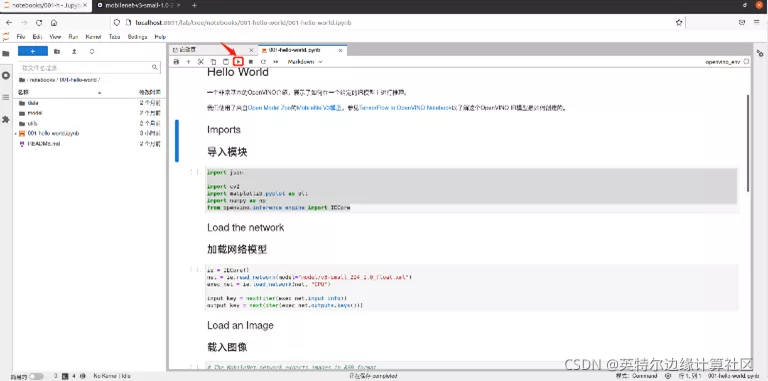Select the utils folder in file list
768x381 pixels.
coord(89,123)
